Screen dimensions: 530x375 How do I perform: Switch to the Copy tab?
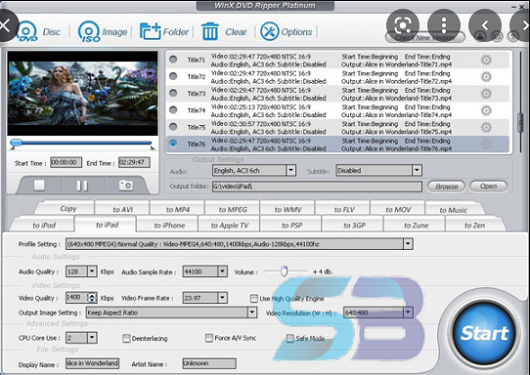click(x=68, y=209)
